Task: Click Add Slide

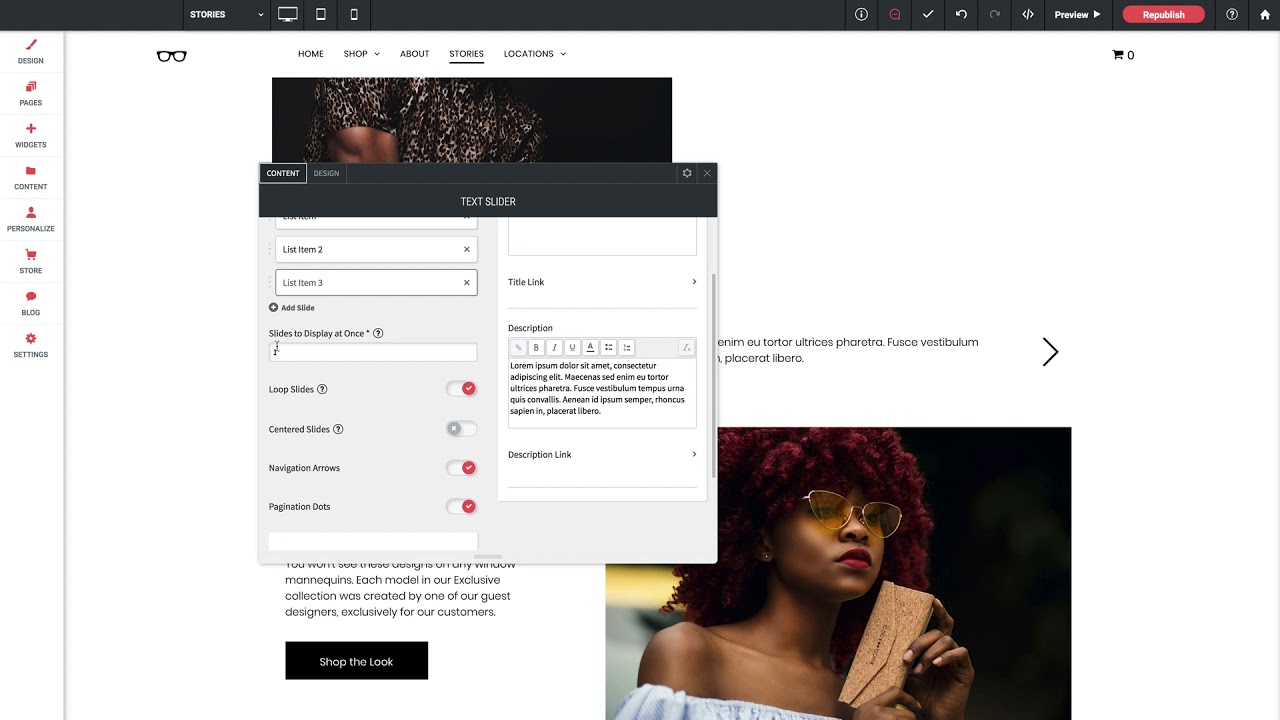Action: [x=291, y=308]
